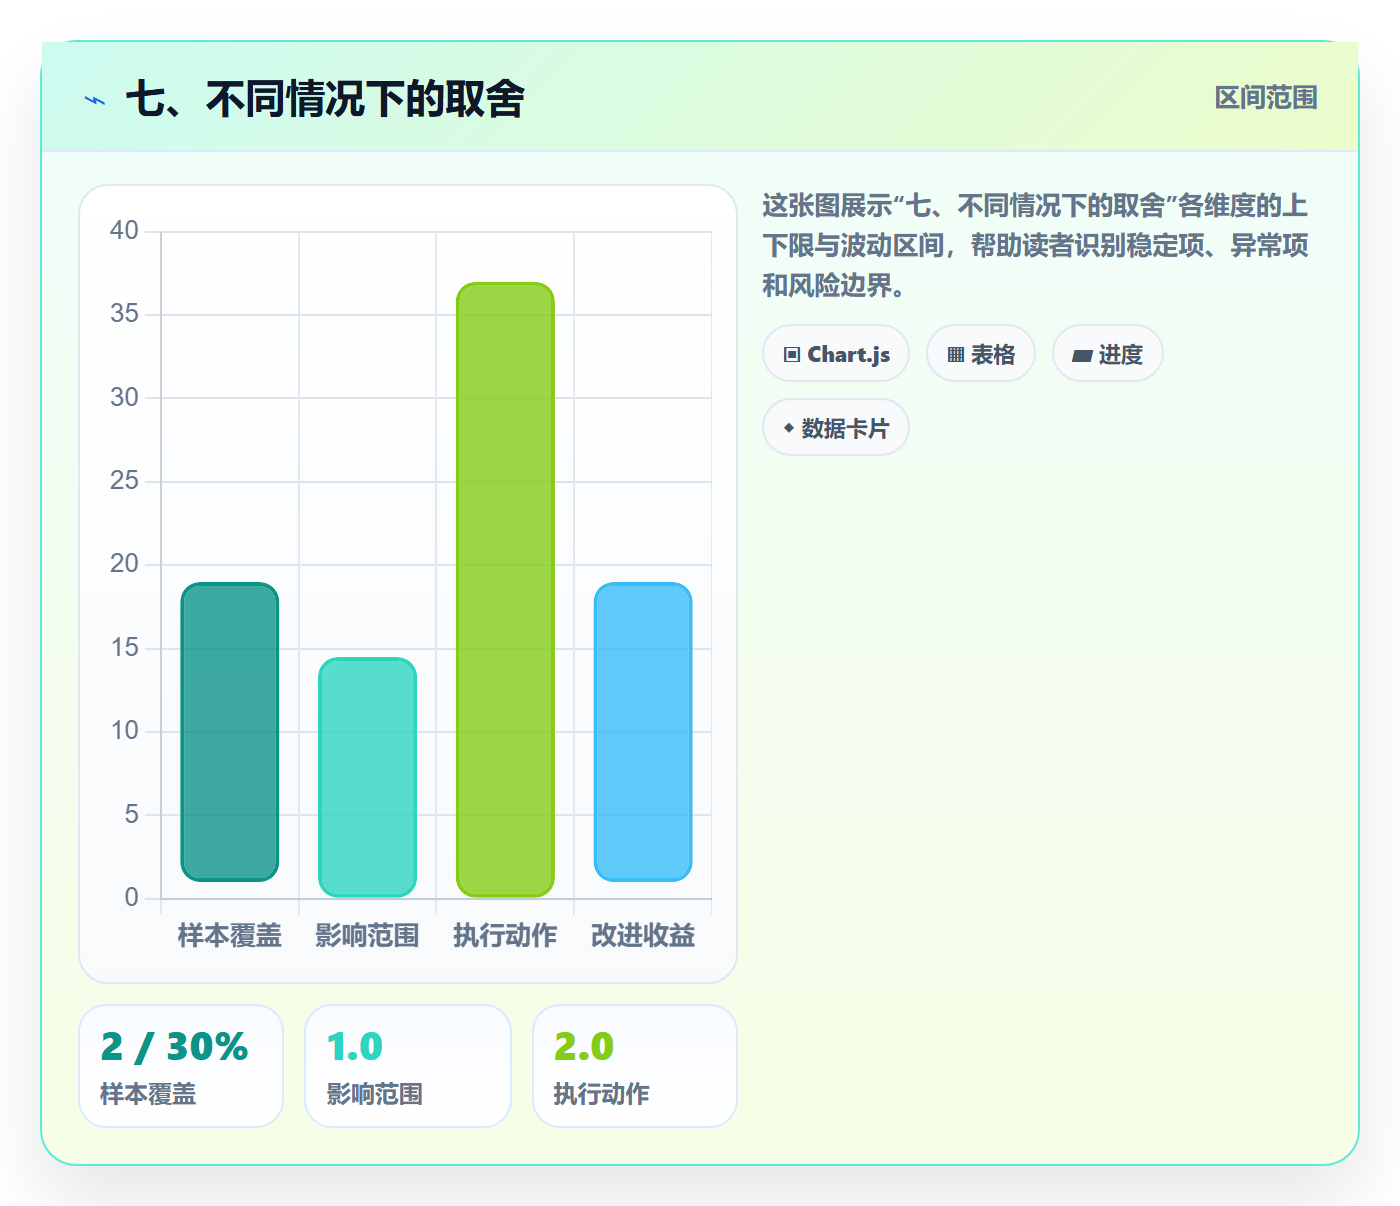Click the 影响范围 bar in the chart

click(x=367, y=777)
